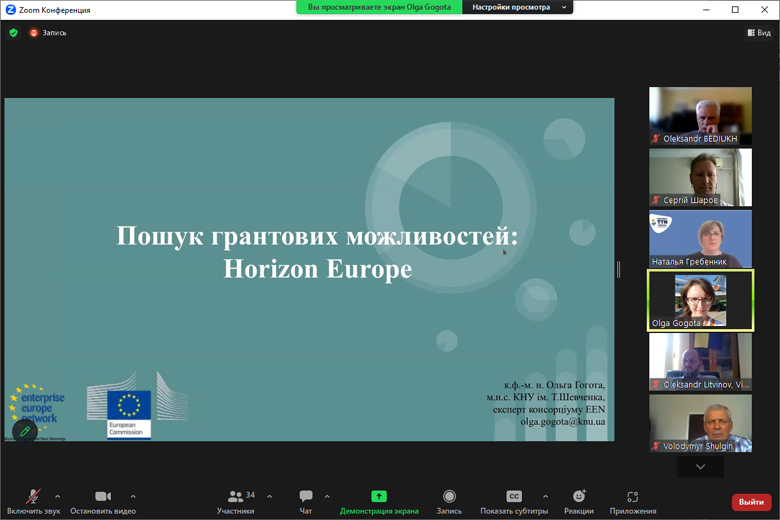
Task: Click the red Запись recording indicator
Action: pos(48,32)
